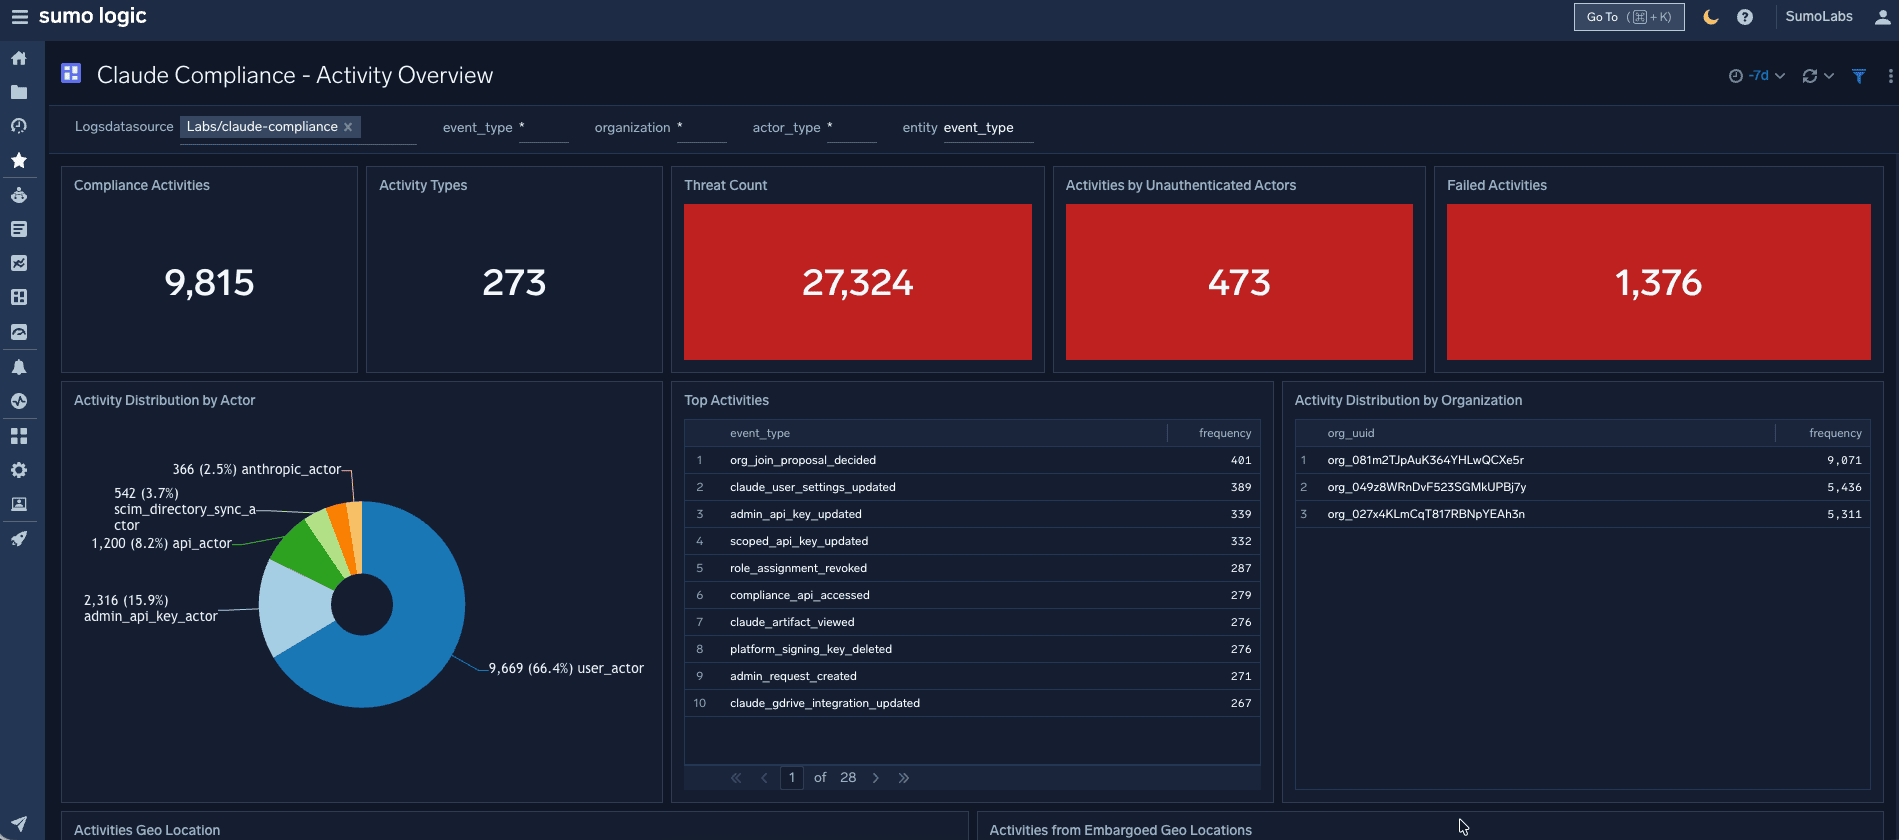Click the Failed Activities red panel 1,376
The height and width of the screenshot is (840, 1899).
click(x=1658, y=282)
